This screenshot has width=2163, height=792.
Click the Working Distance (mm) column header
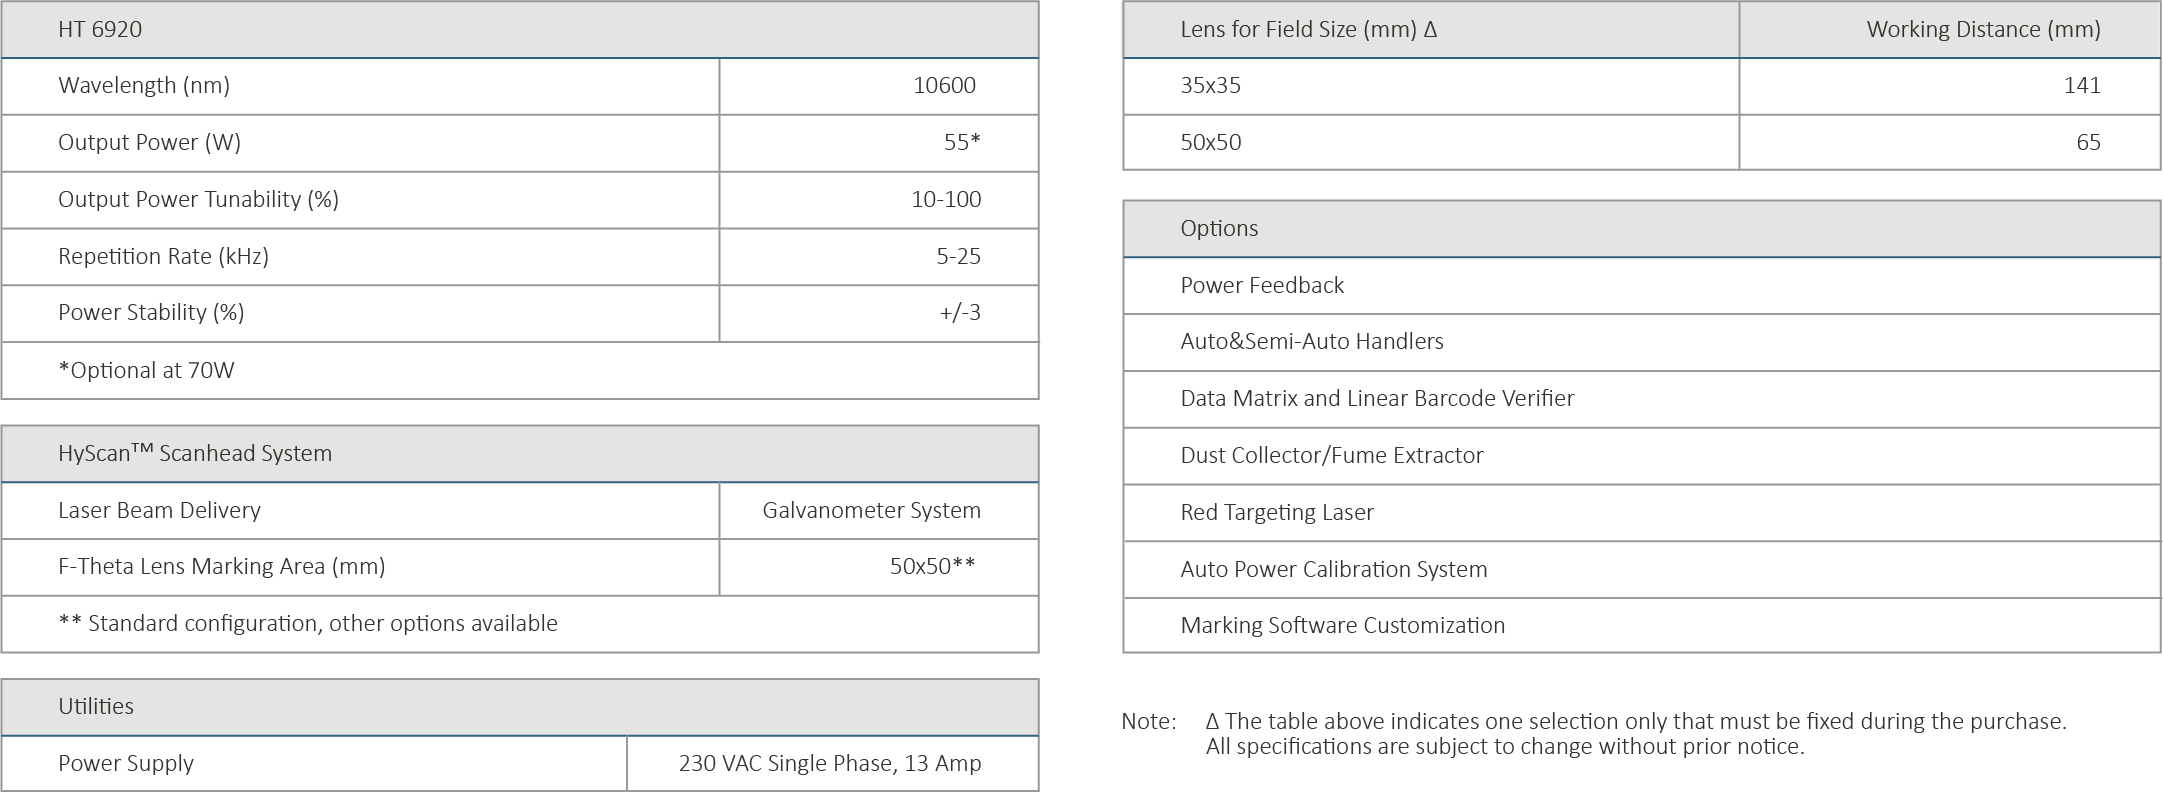[1982, 30]
